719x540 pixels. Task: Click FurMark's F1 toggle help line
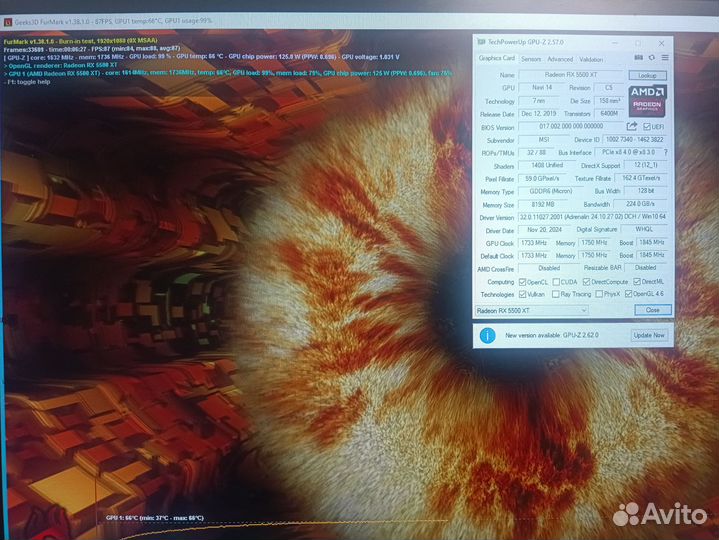point(27,82)
